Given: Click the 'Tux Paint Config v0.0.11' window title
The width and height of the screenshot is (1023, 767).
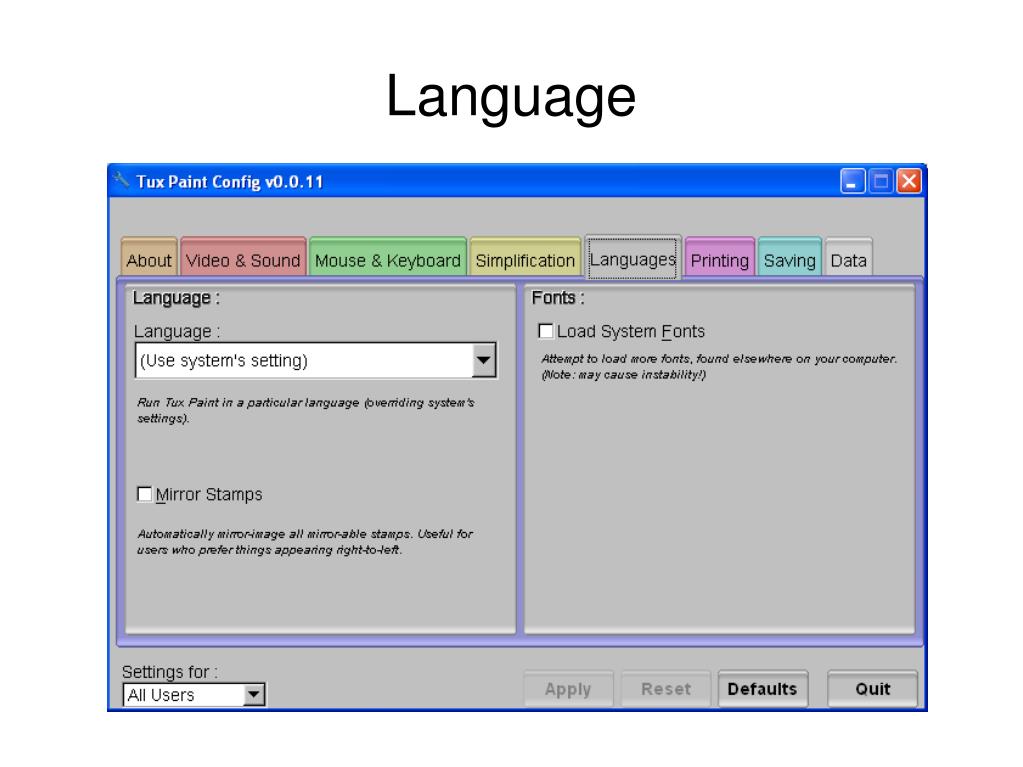Looking at the screenshot, I should coord(230,181).
